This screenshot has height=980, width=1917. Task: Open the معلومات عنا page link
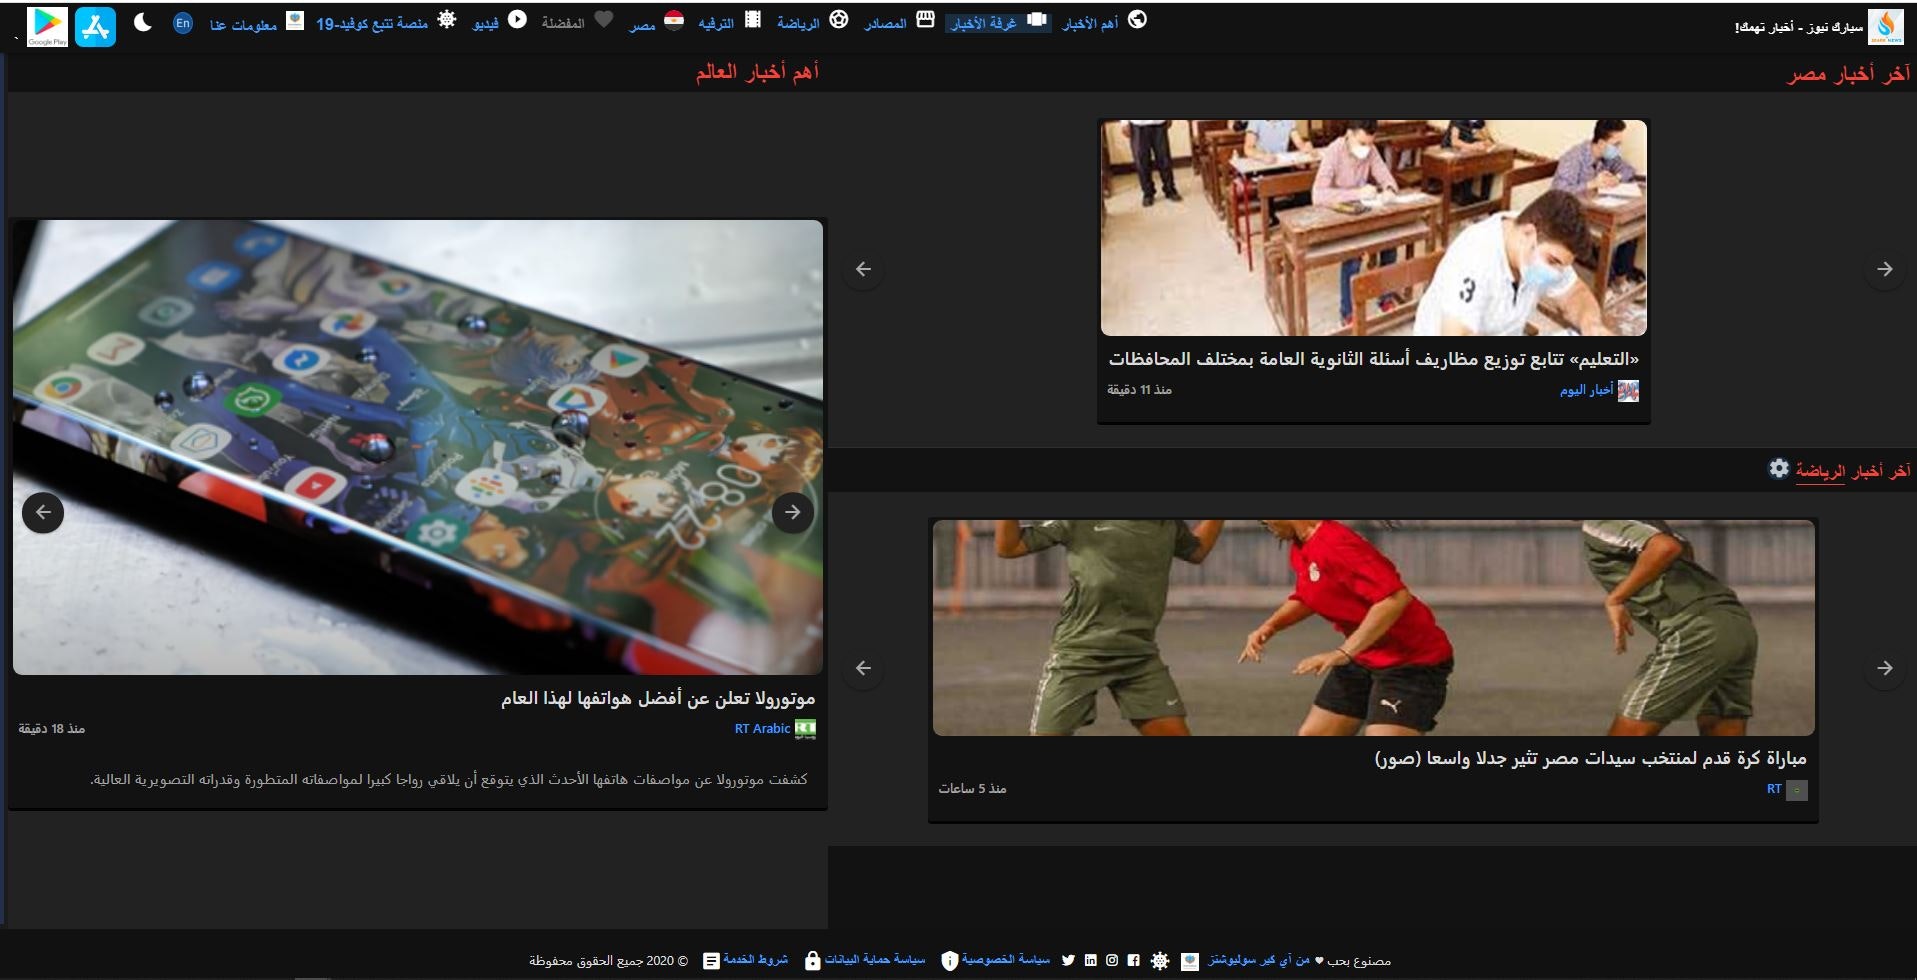pyautogui.click(x=244, y=22)
